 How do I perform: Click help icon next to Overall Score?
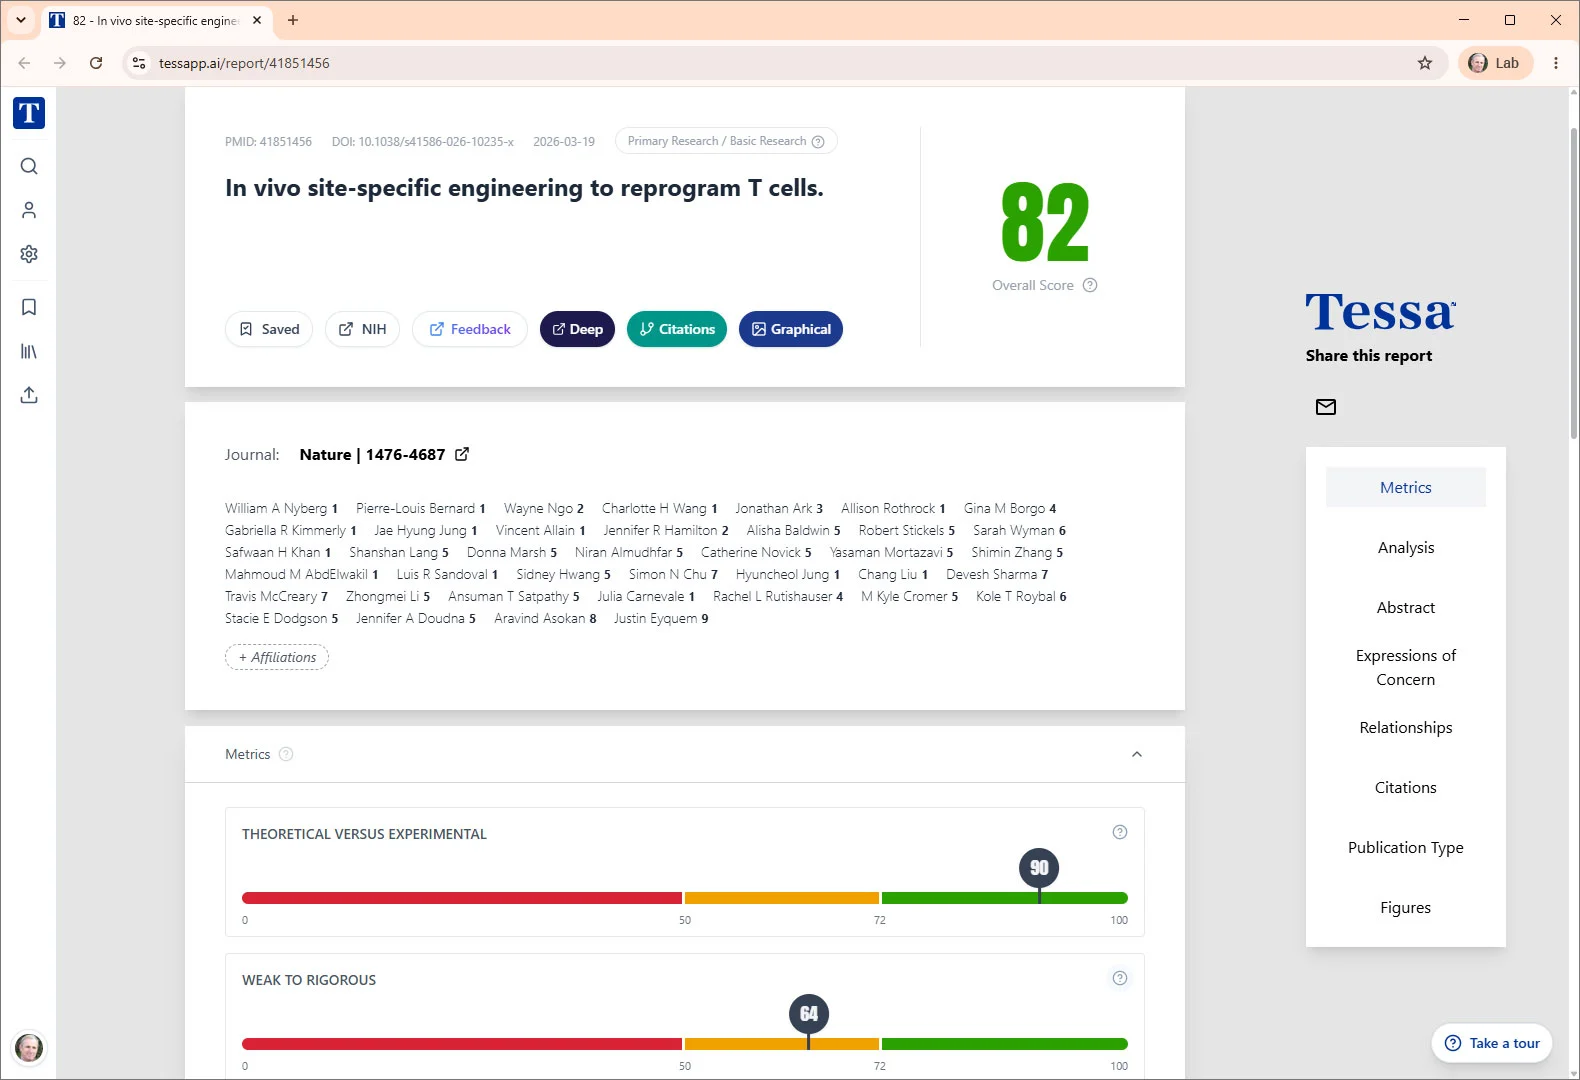coord(1090,285)
